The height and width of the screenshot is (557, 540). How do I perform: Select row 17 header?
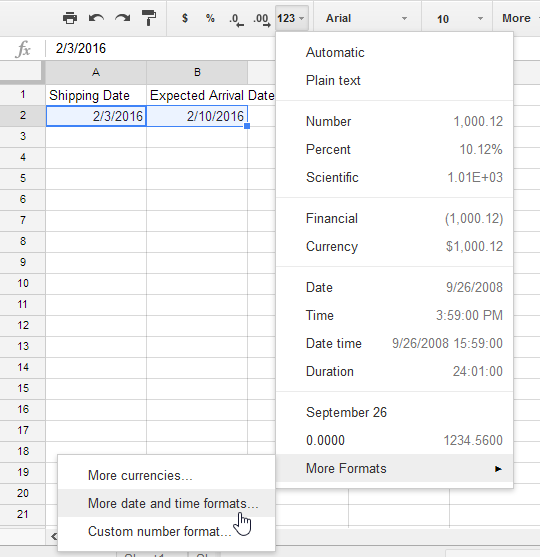click(x=23, y=431)
